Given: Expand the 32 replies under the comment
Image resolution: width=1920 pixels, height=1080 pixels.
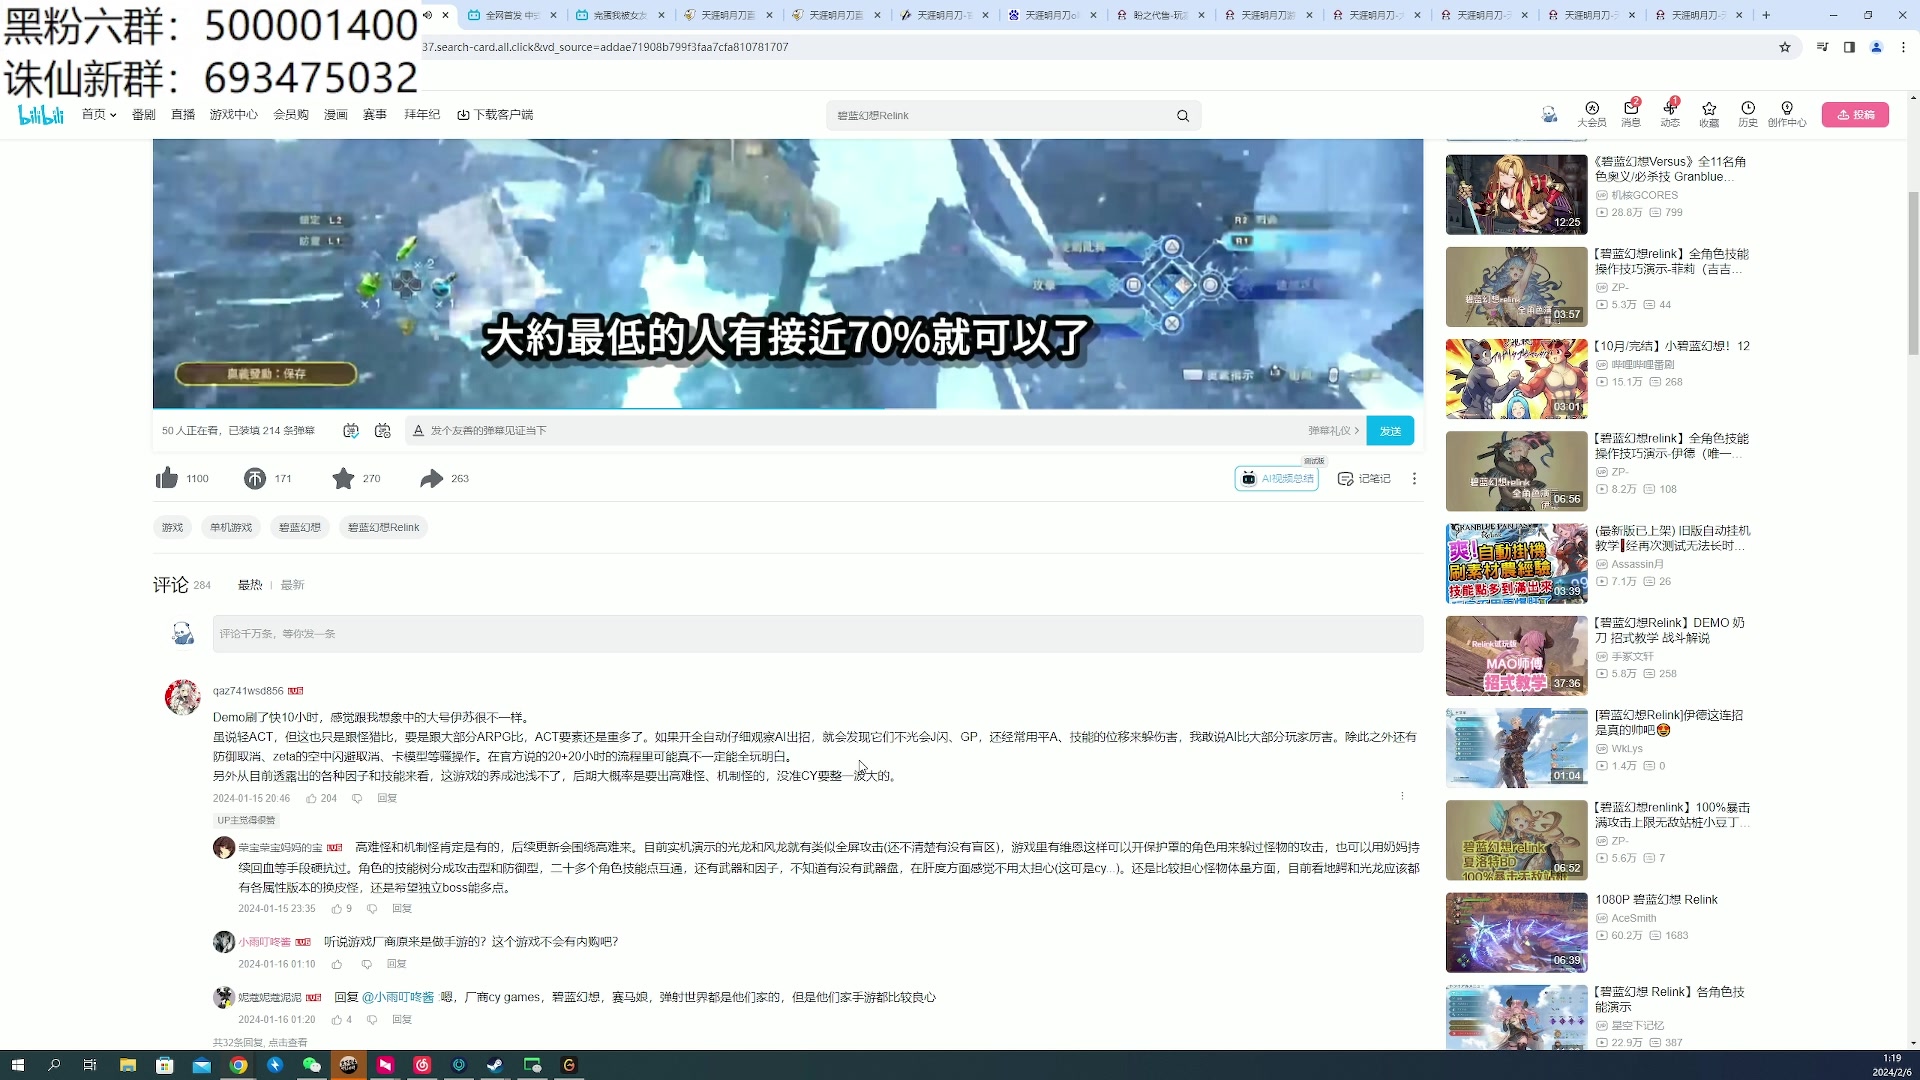Looking at the screenshot, I should coord(258,1042).
